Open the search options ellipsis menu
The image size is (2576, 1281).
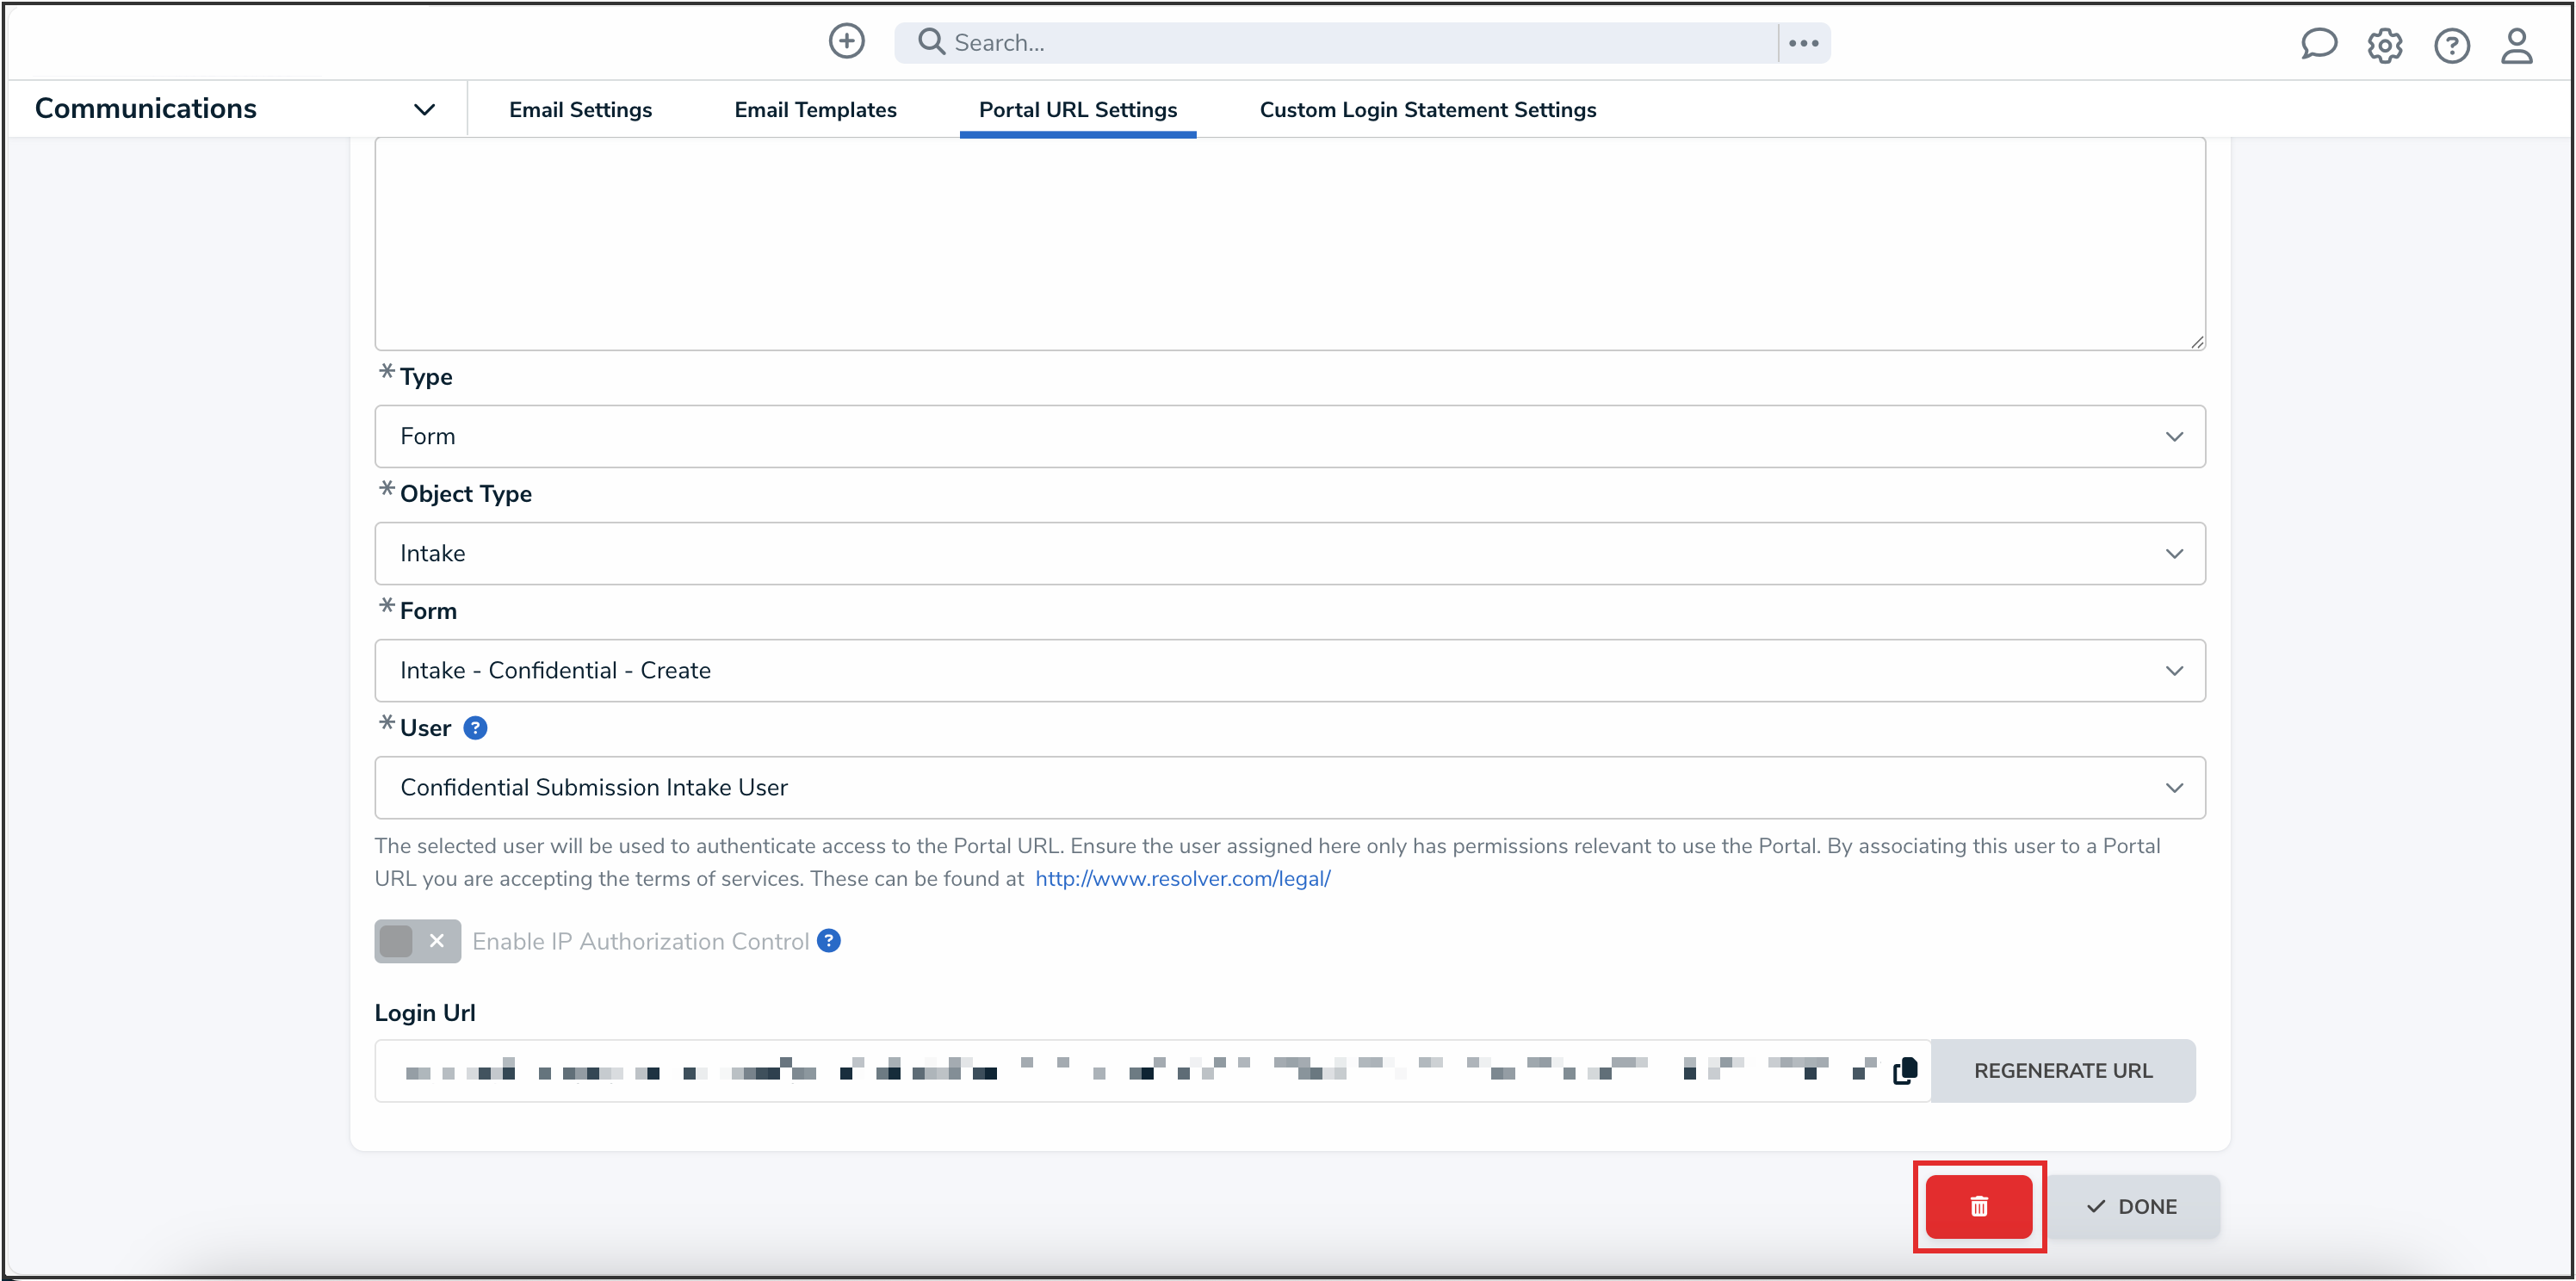coord(1803,43)
